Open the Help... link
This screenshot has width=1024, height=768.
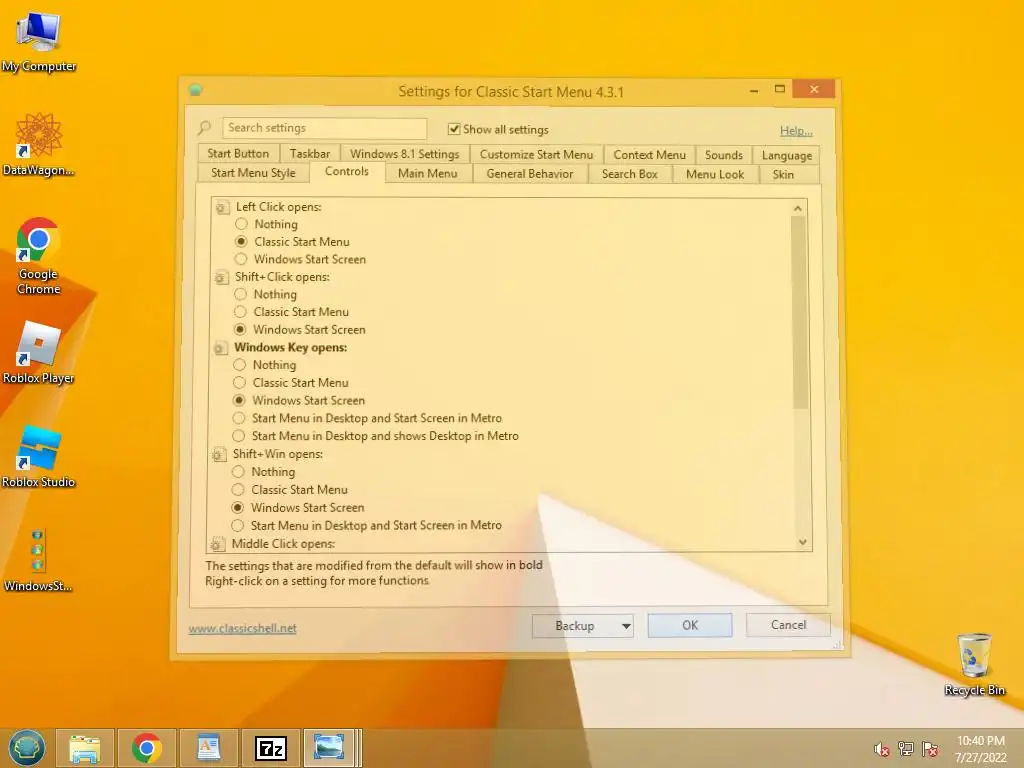[x=796, y=131]
